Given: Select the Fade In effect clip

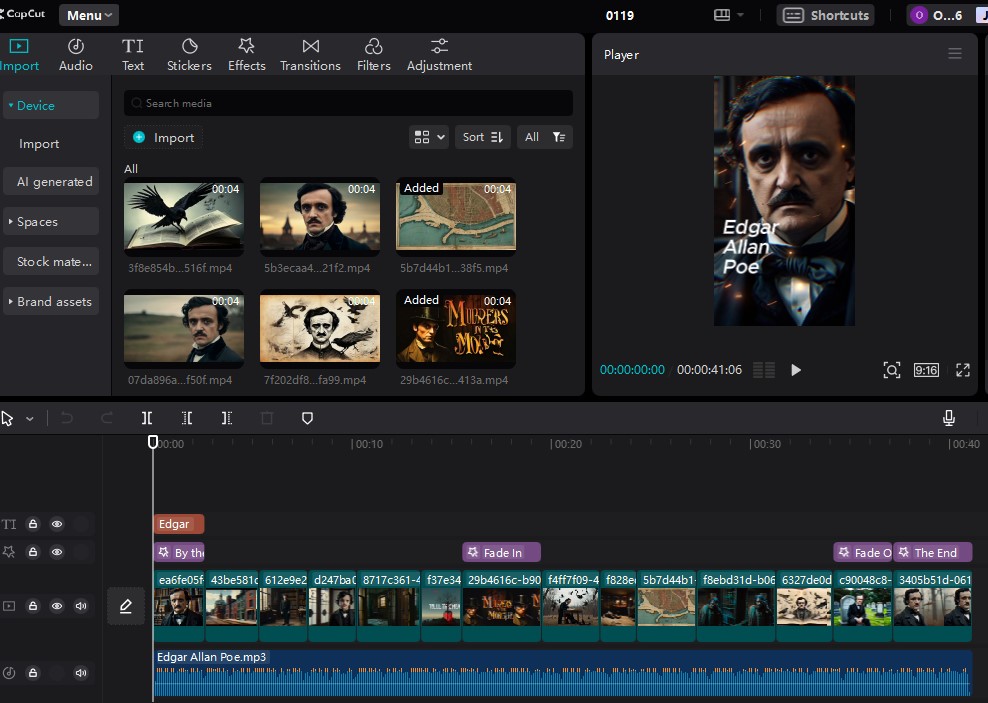Looking at the screenshot, I should click(502, 552).
